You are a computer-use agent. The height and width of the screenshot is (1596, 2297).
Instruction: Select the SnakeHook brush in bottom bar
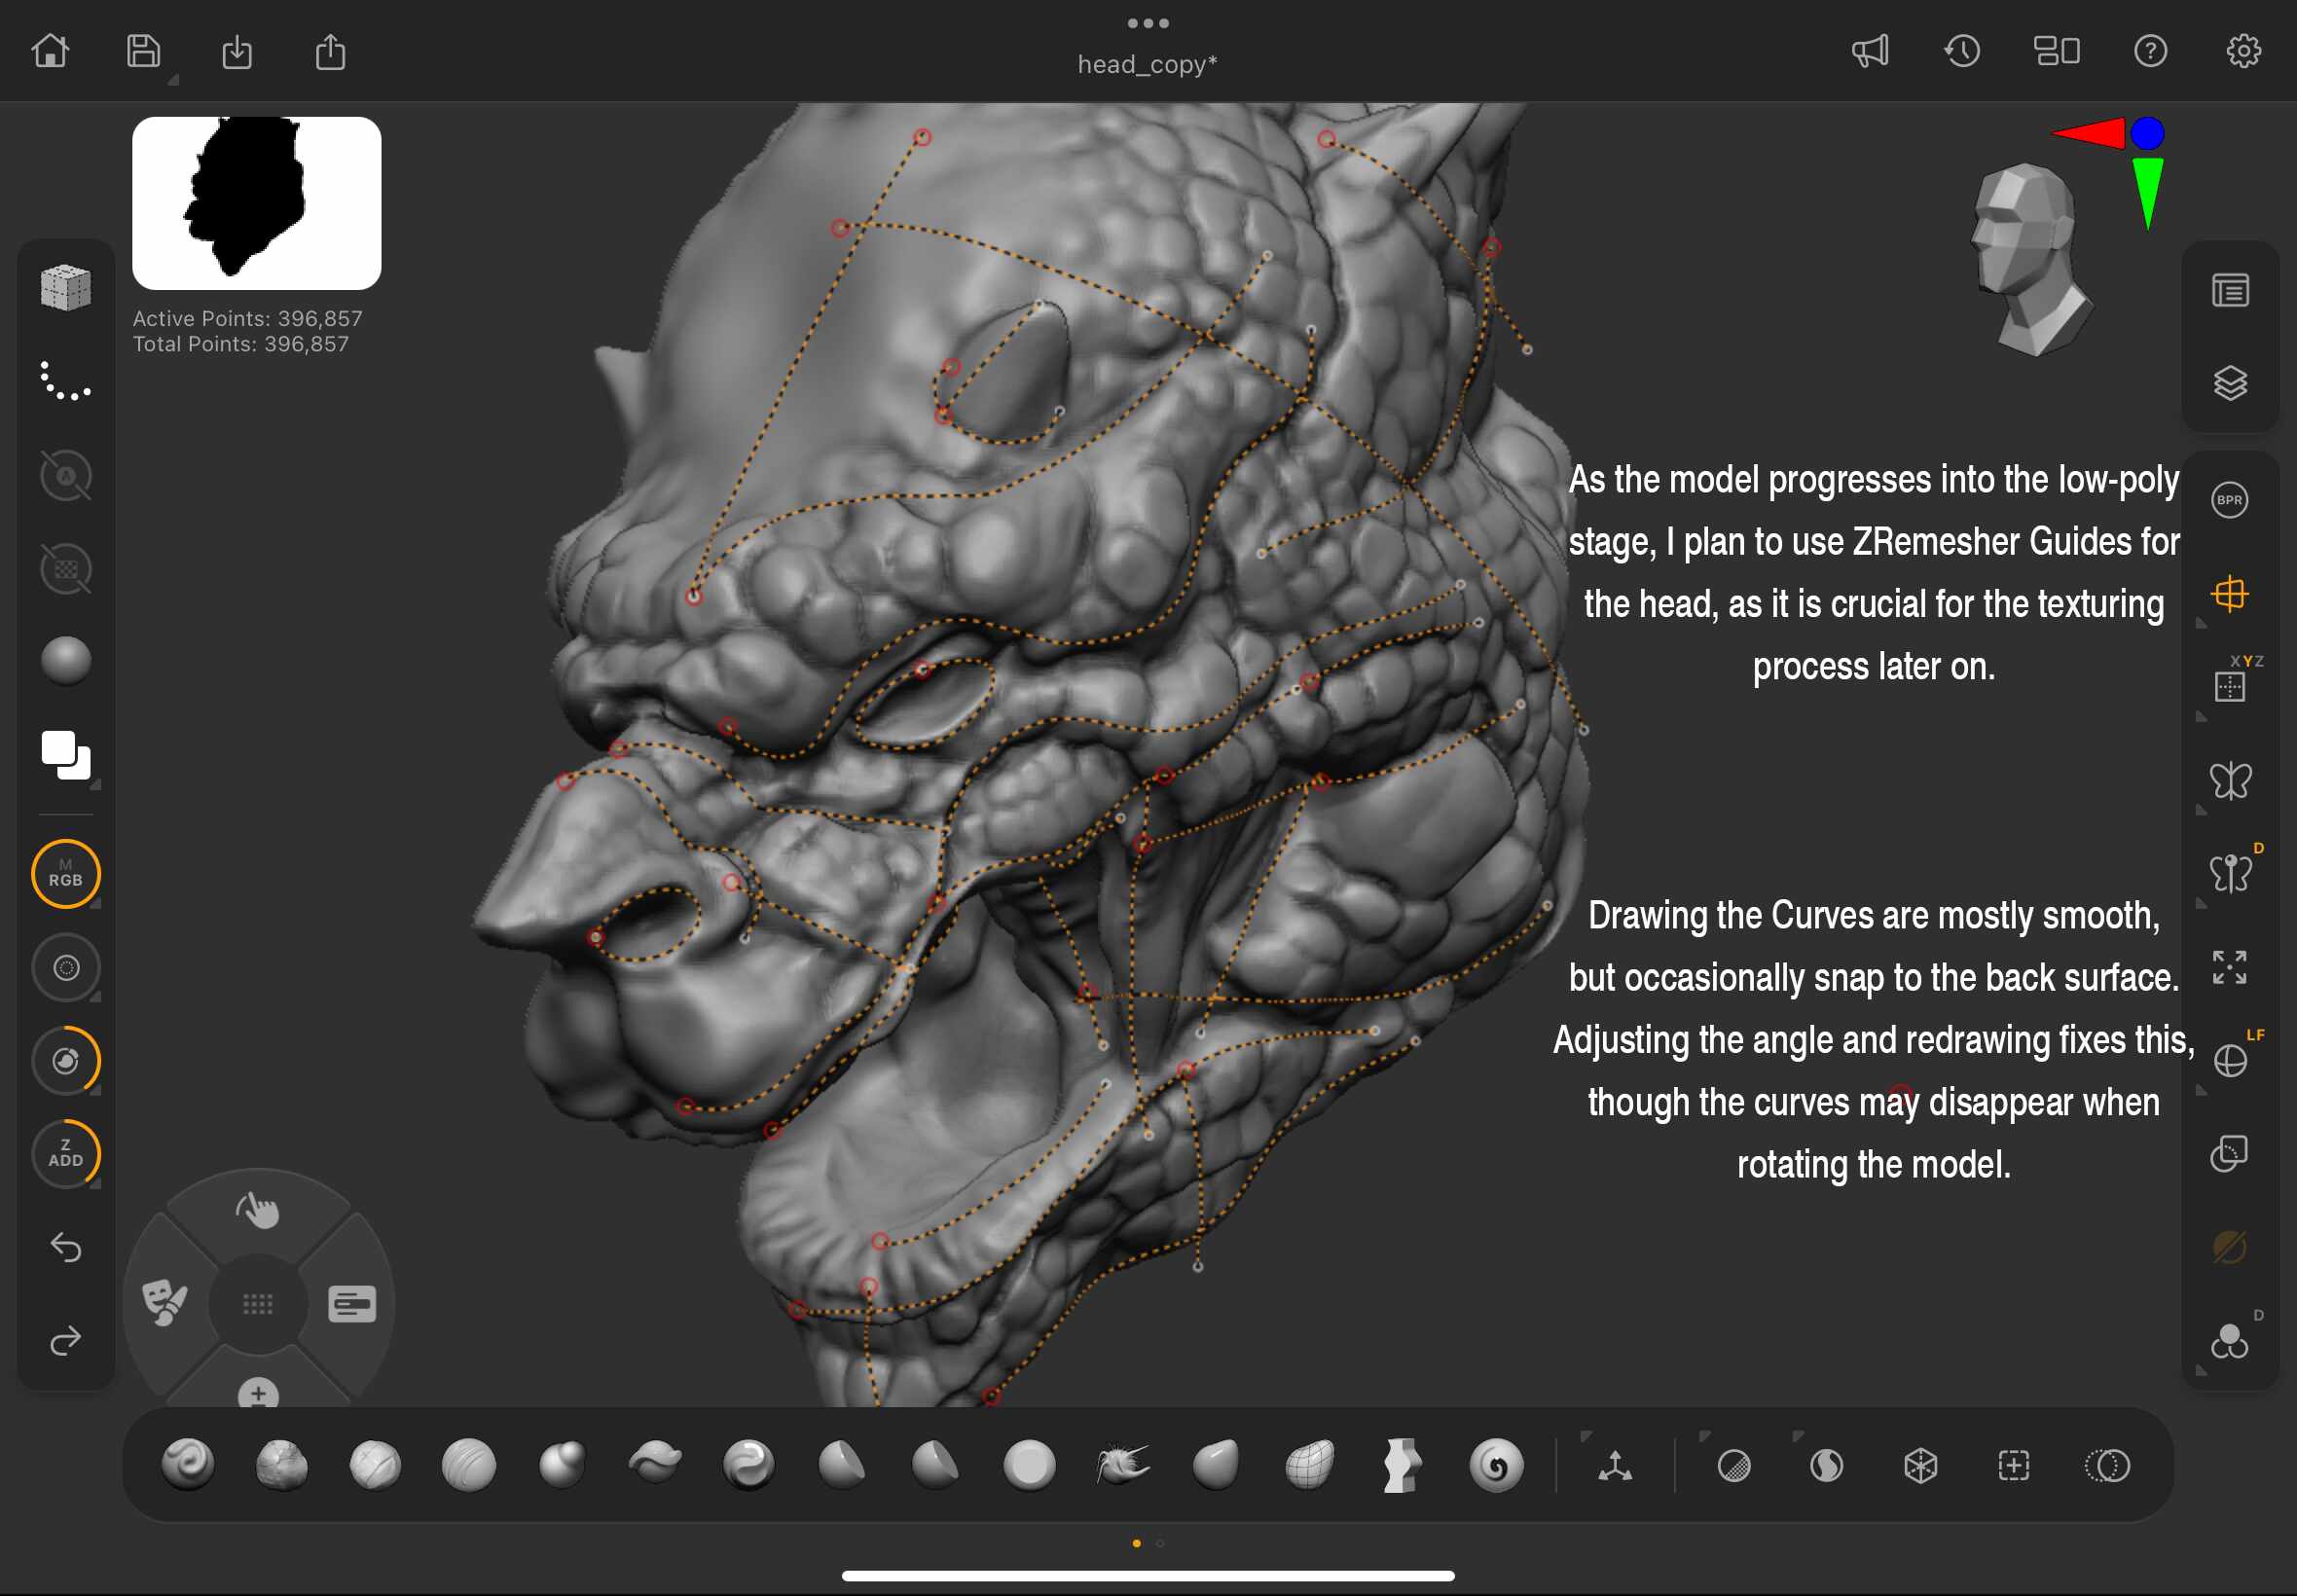(x=1122, y=1465)
